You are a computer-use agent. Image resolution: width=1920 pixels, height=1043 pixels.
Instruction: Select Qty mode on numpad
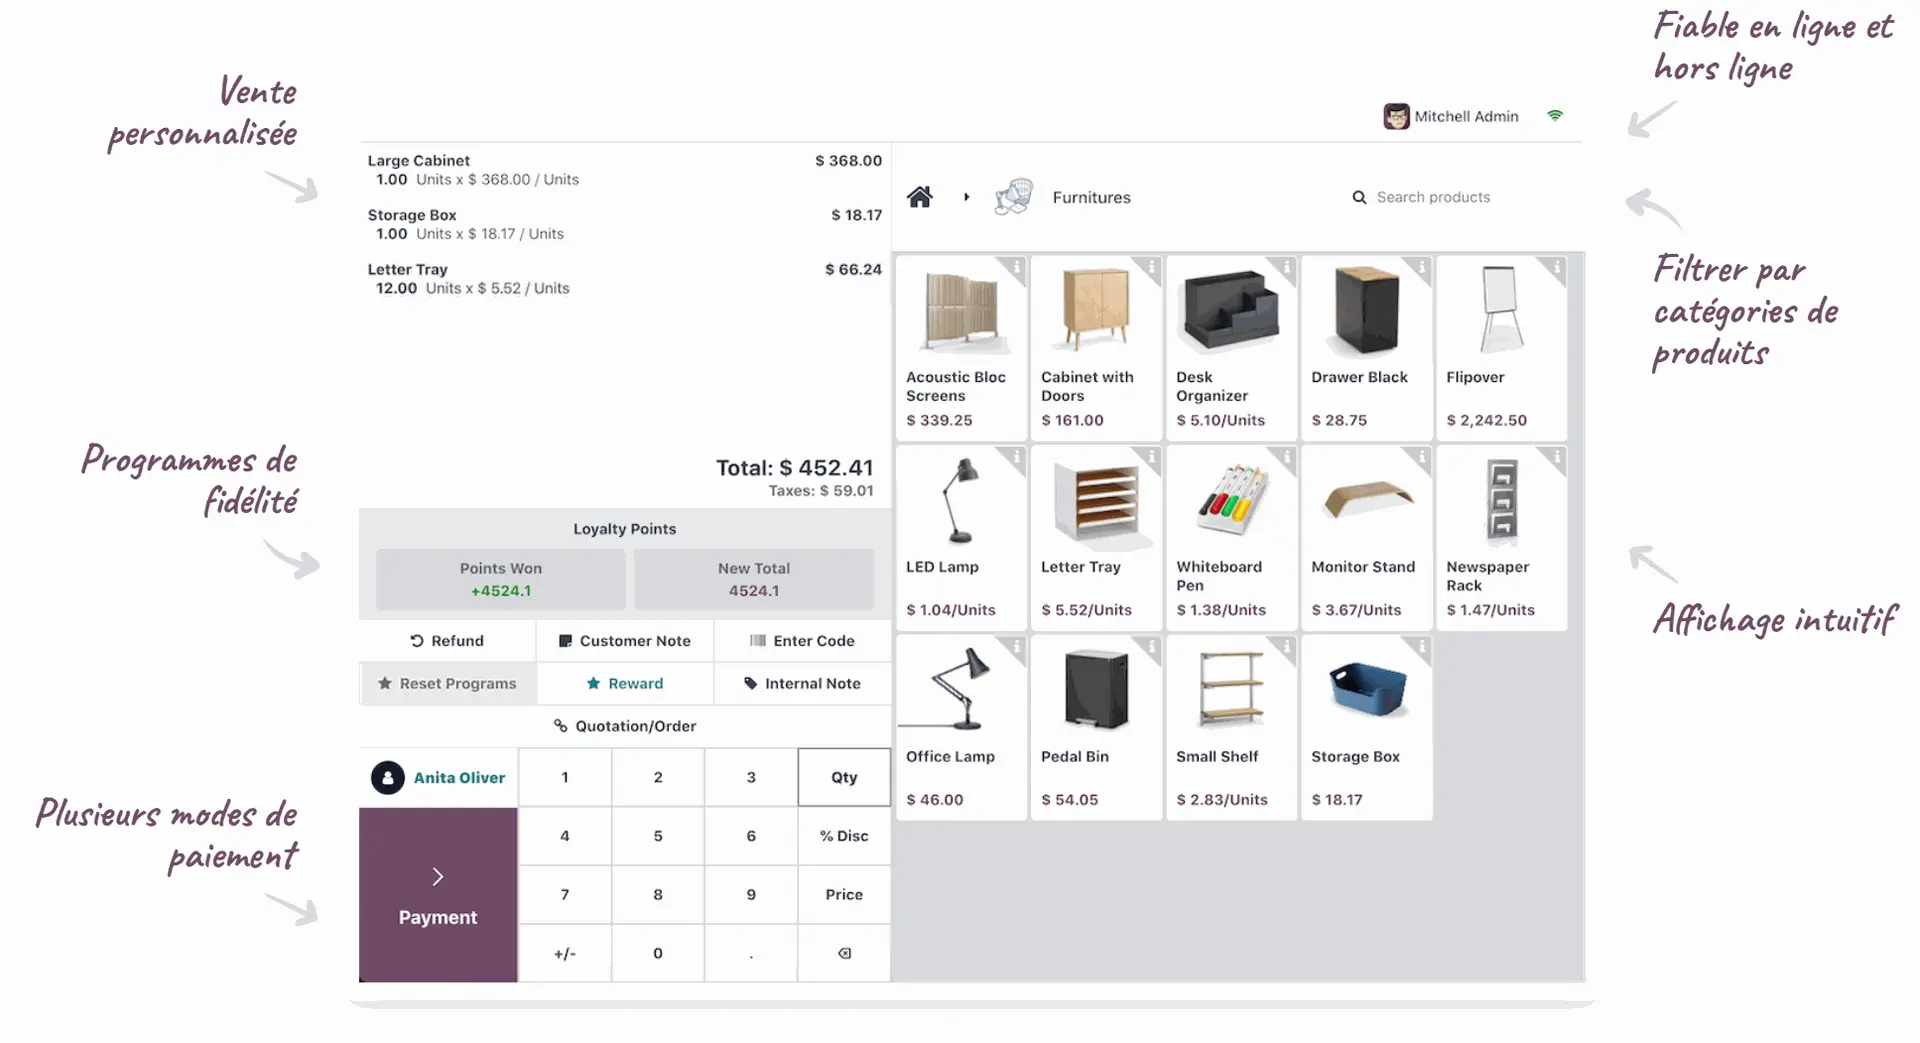point(843,777)
